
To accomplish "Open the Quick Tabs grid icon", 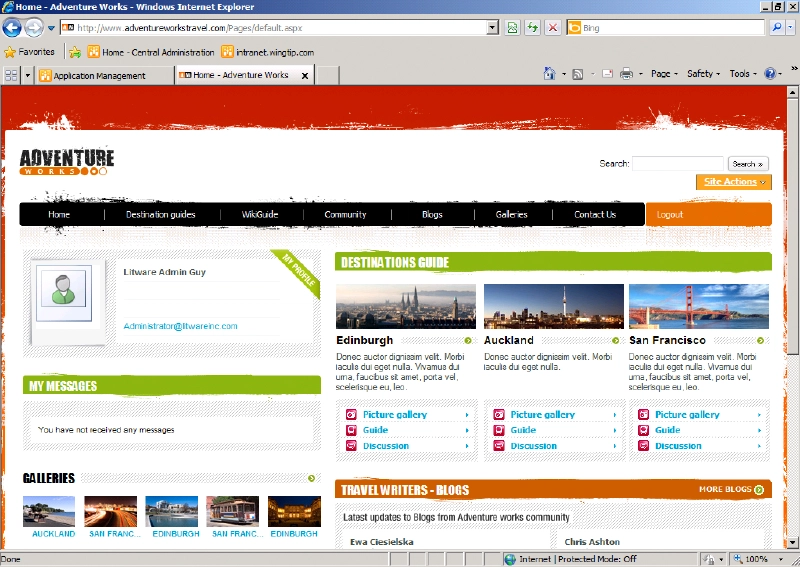I will click(x=11, y=75).
